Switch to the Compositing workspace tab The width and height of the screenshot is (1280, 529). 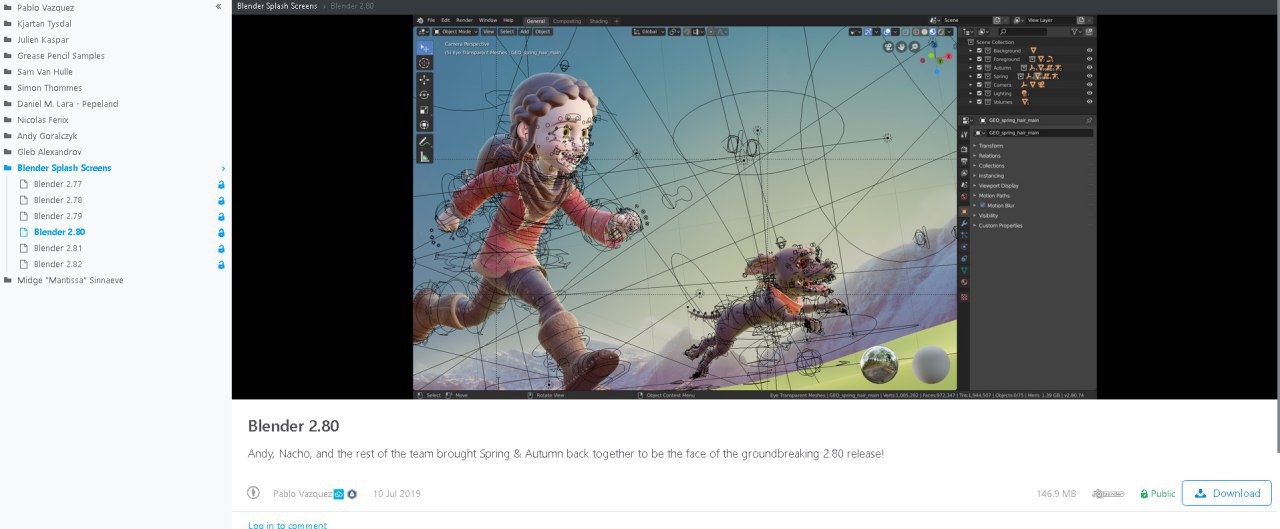point(567,21)
